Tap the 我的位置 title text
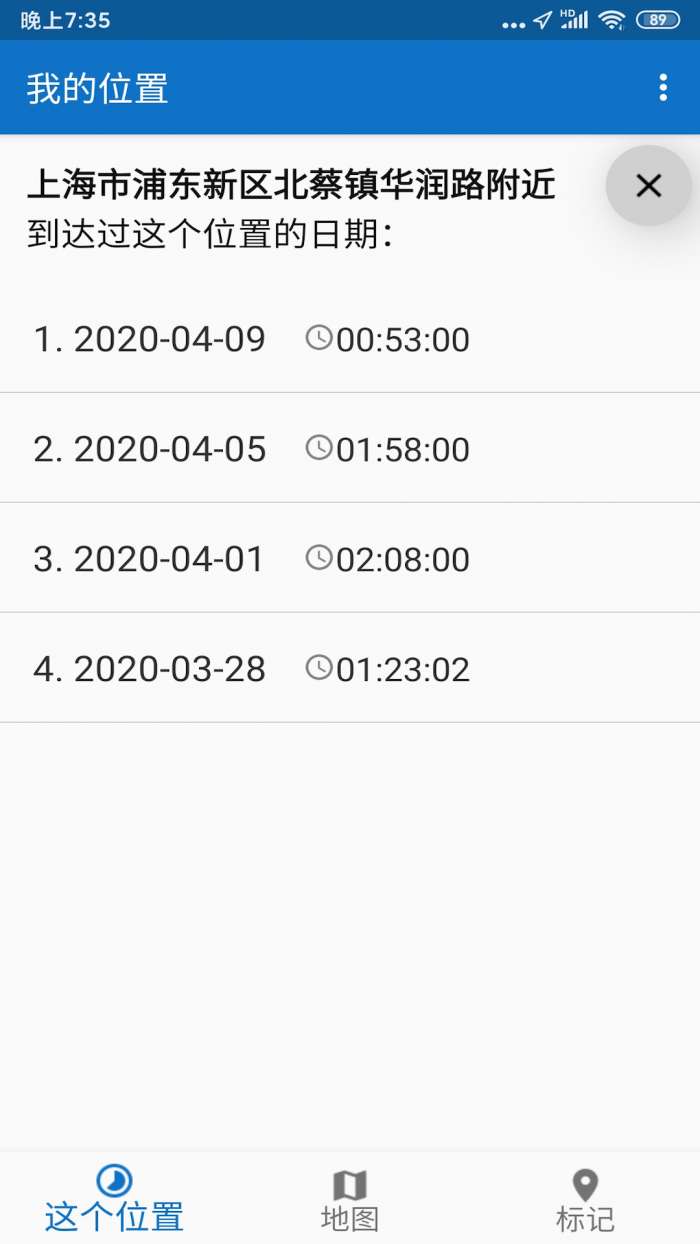The image size is (700, 1244). (97, 89)
